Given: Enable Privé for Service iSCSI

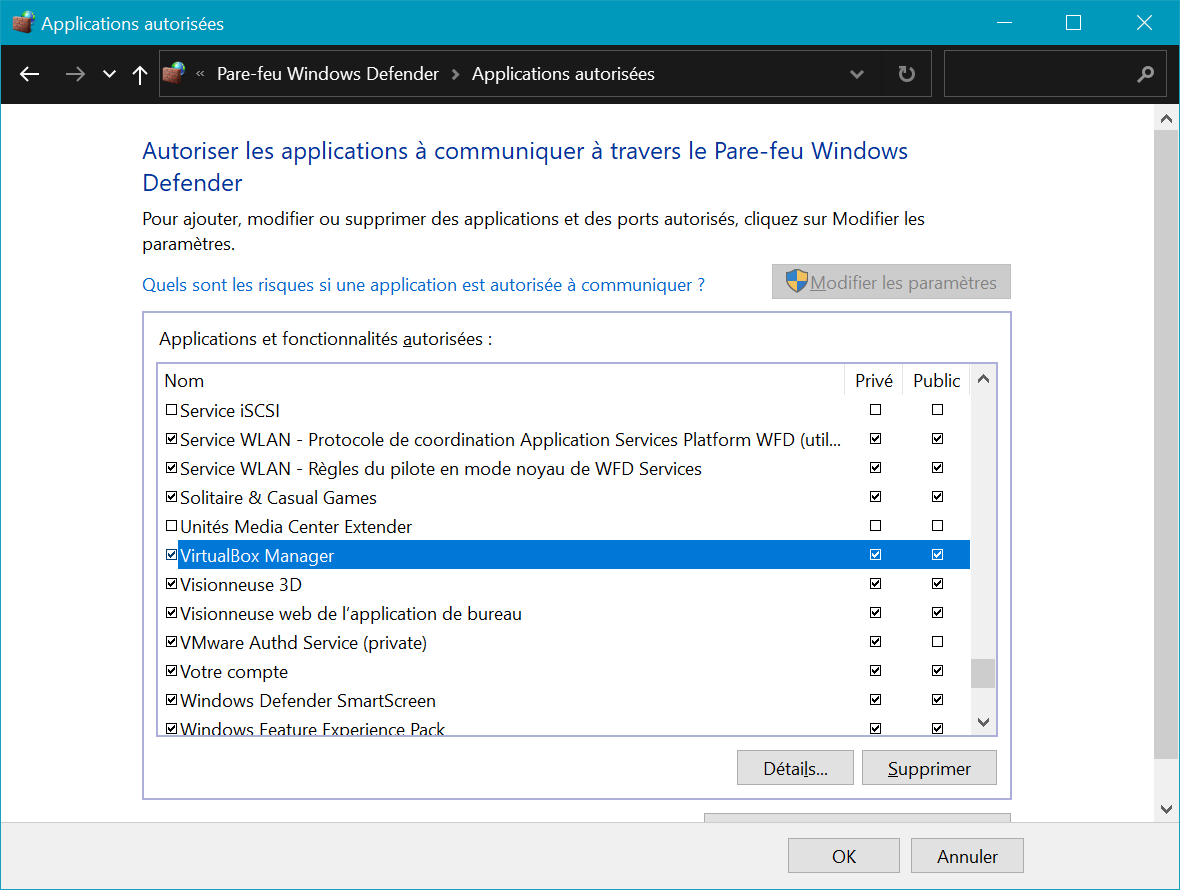Looking at the screenshot, I should (x=875, y=410).
